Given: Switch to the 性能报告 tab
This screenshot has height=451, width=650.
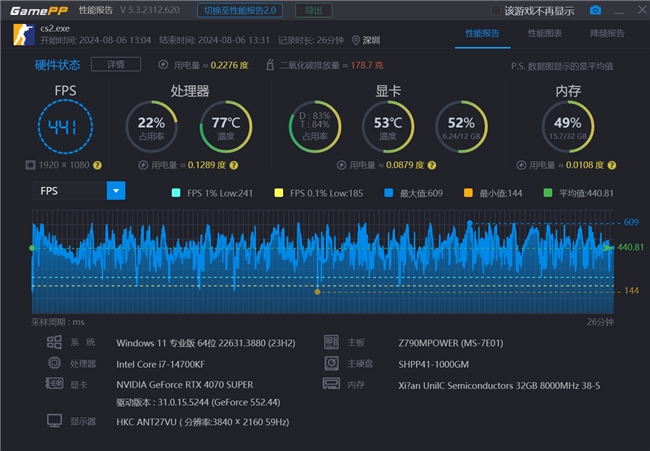Looking at the screenshot, I should [x=482, y=34].
